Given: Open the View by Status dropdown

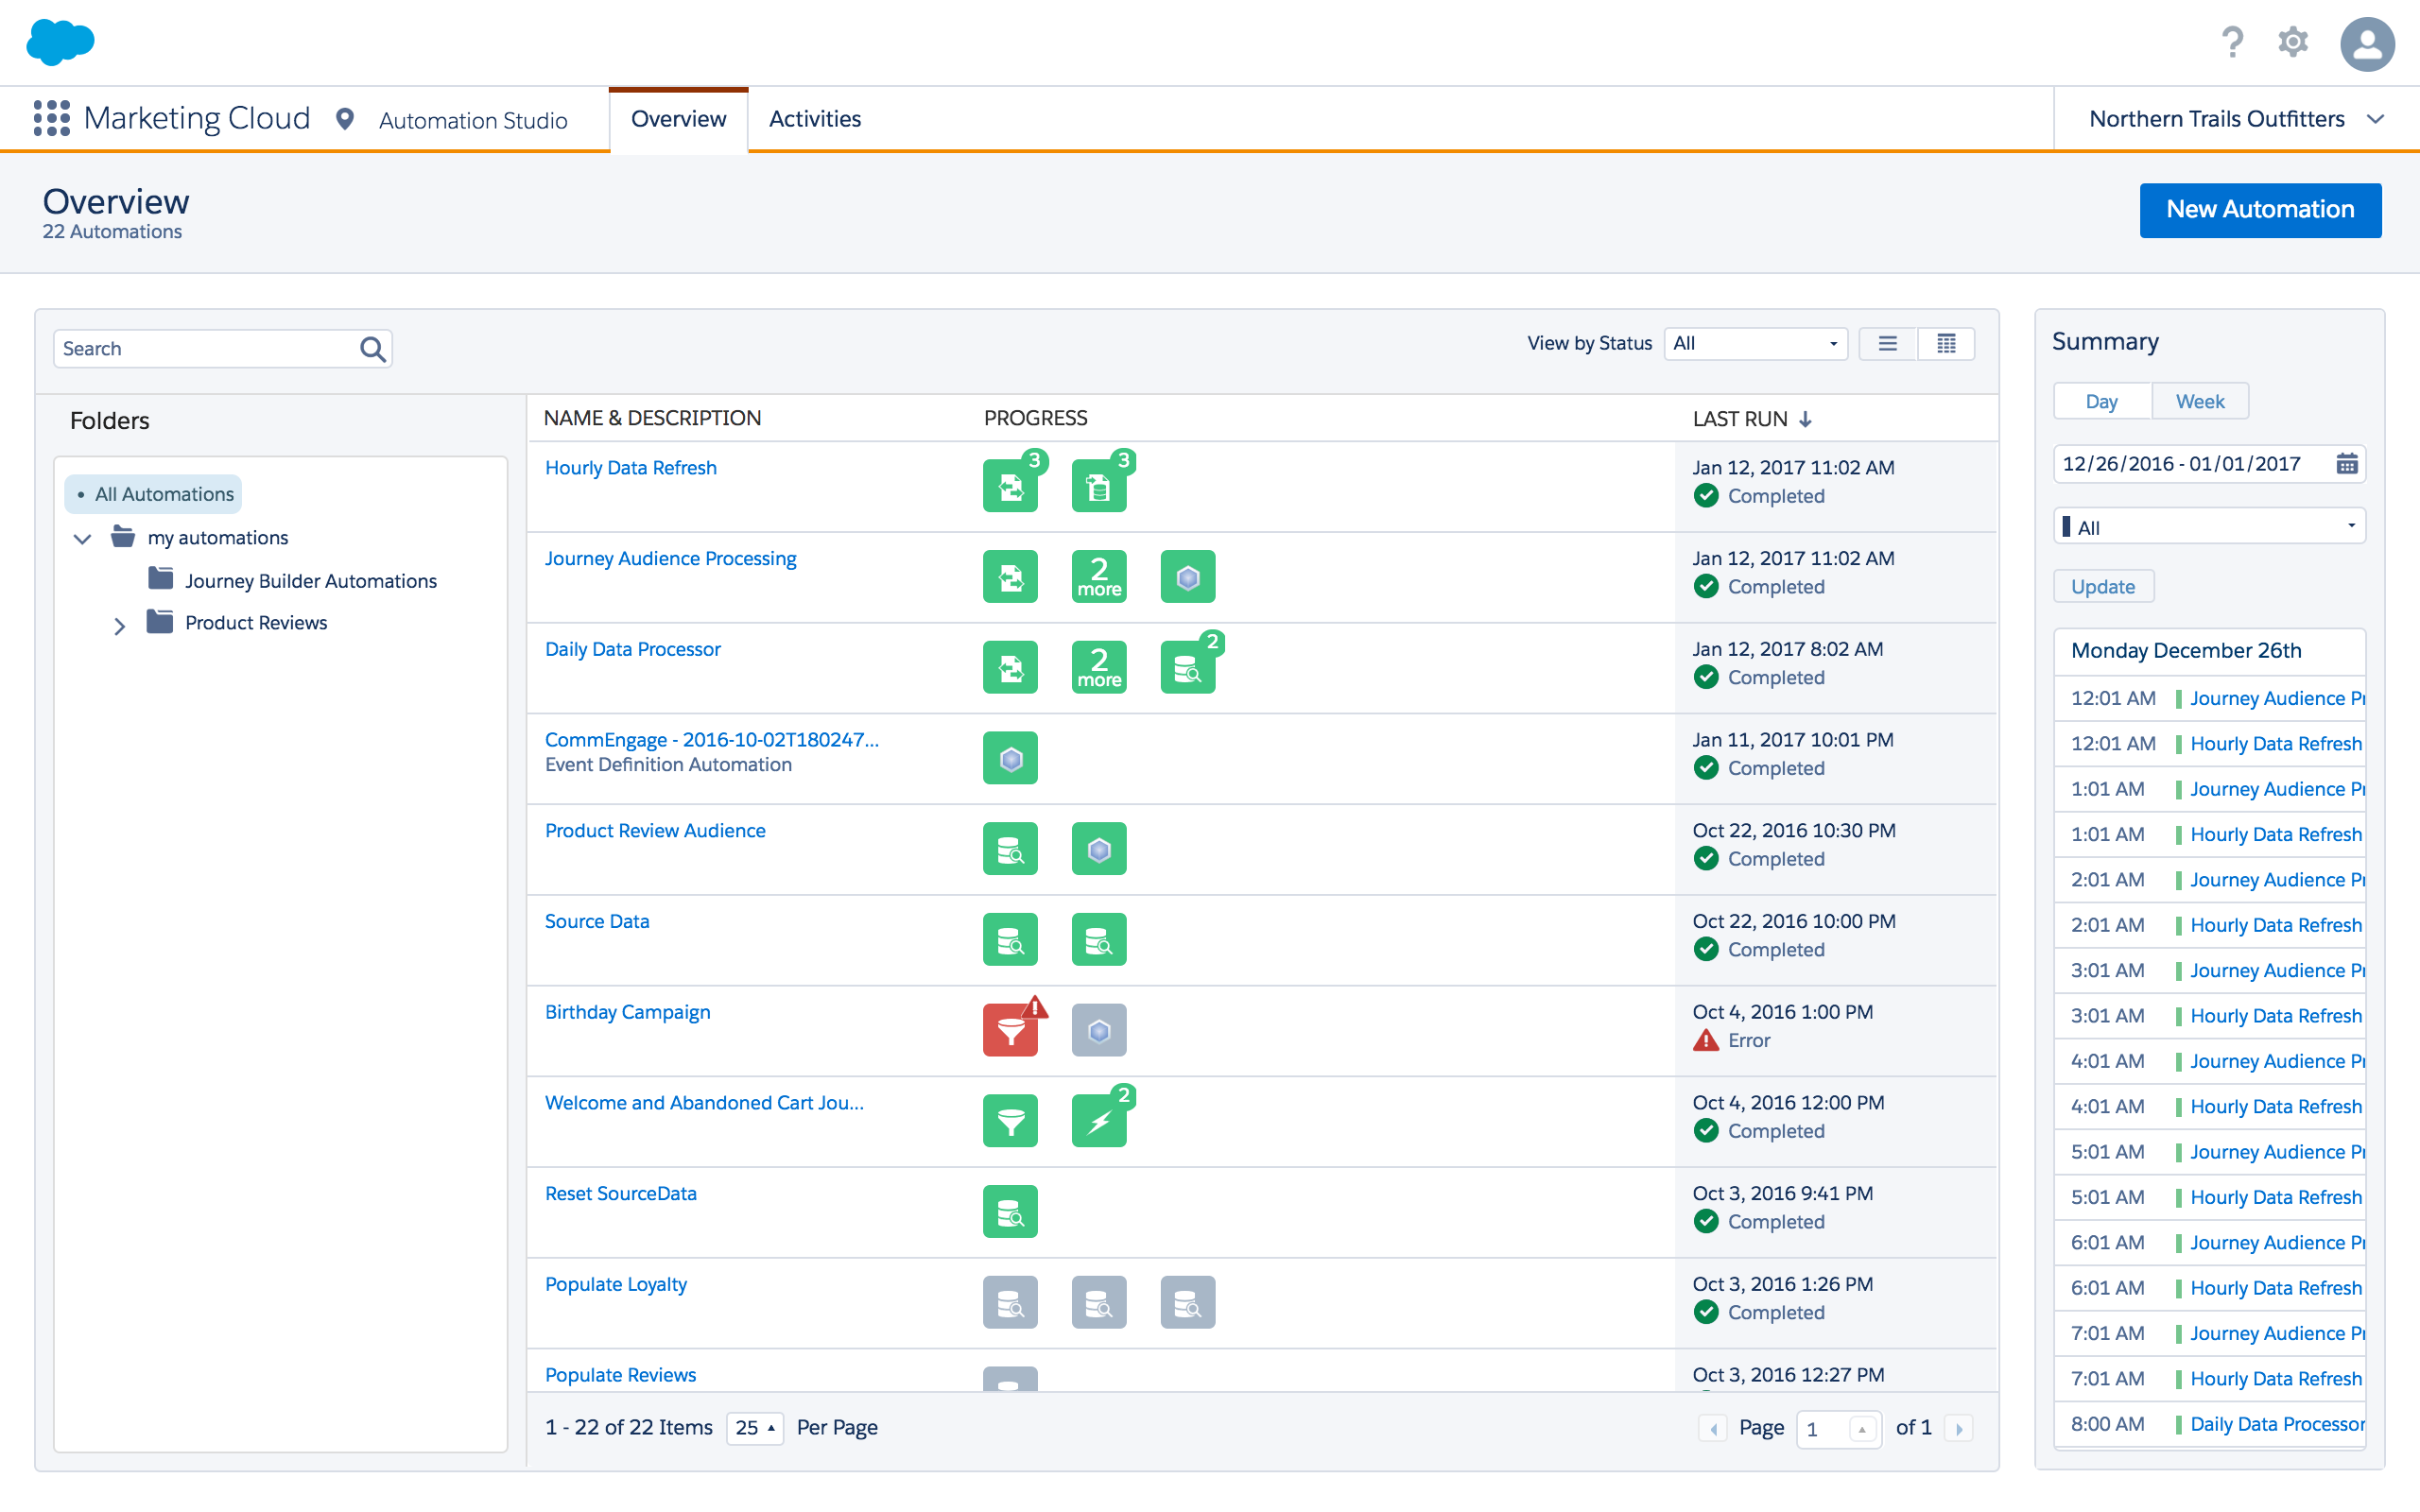Looking at the screenshot, I should coord(1755,344).
